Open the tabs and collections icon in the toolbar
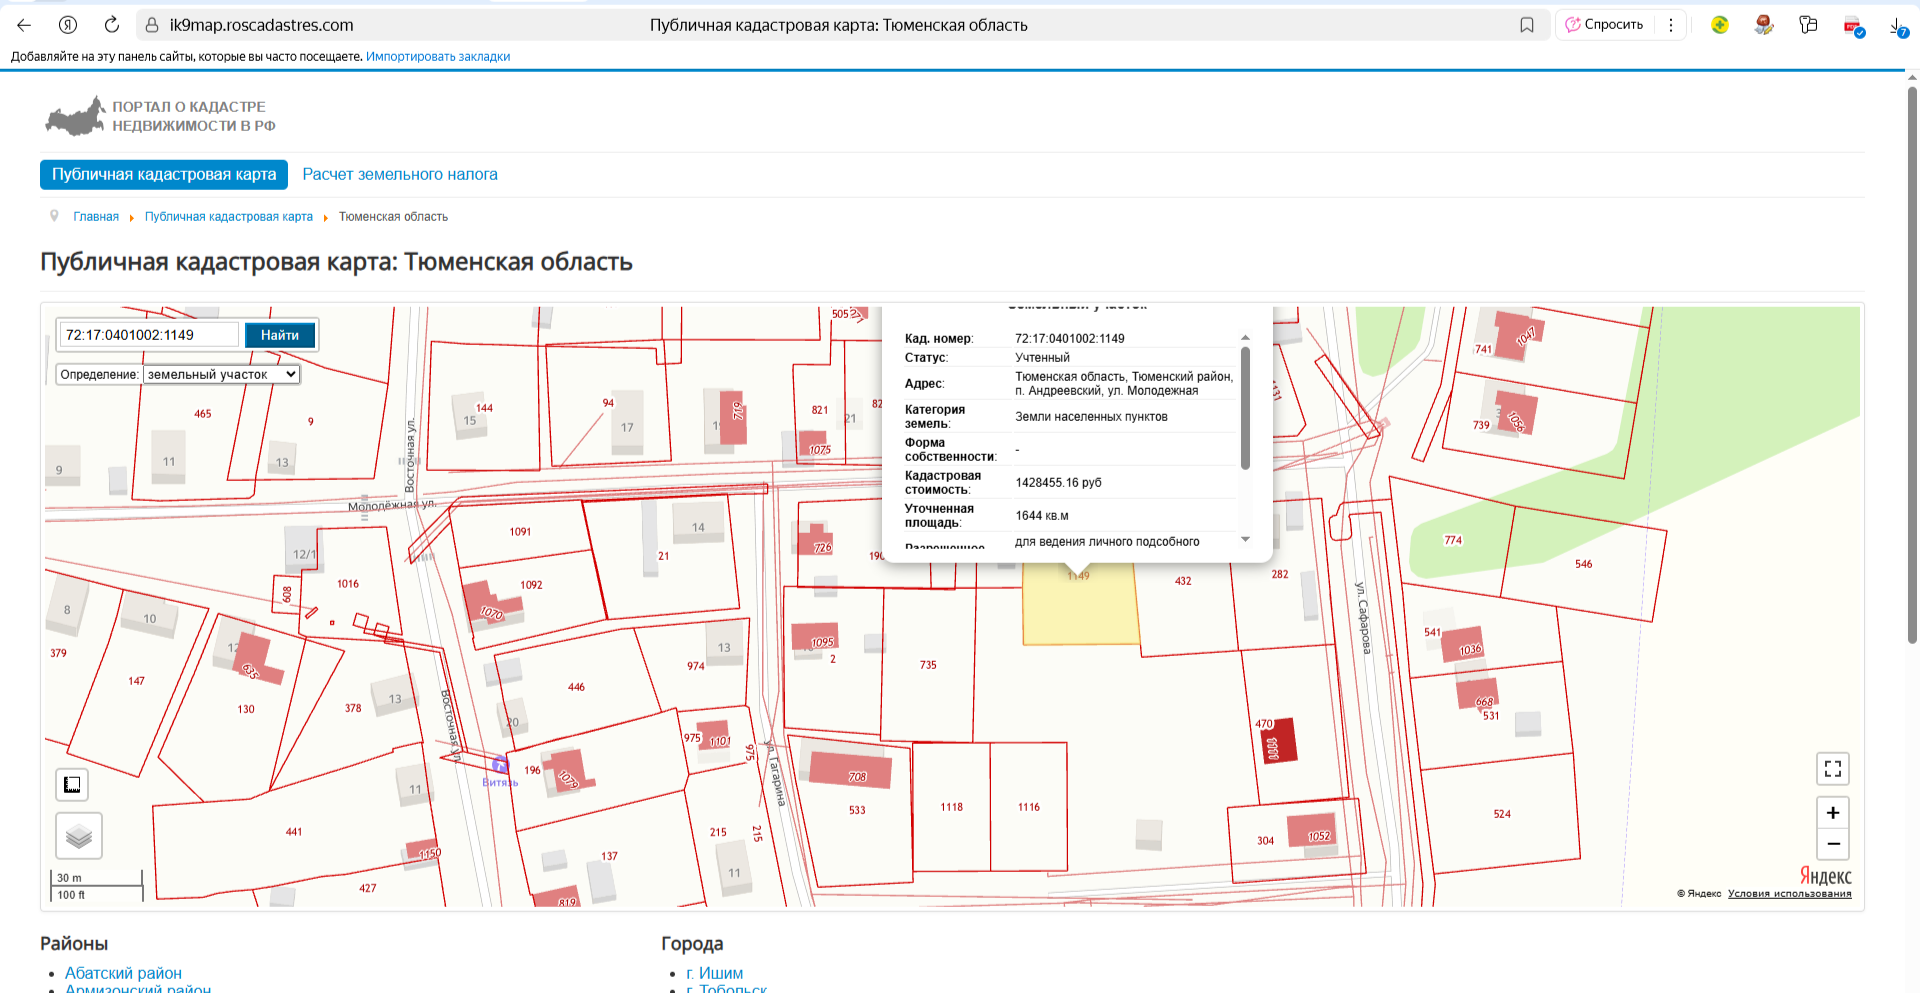Image resolution: width=1920 pixels, height=993 pixels. click(1808, 25)
